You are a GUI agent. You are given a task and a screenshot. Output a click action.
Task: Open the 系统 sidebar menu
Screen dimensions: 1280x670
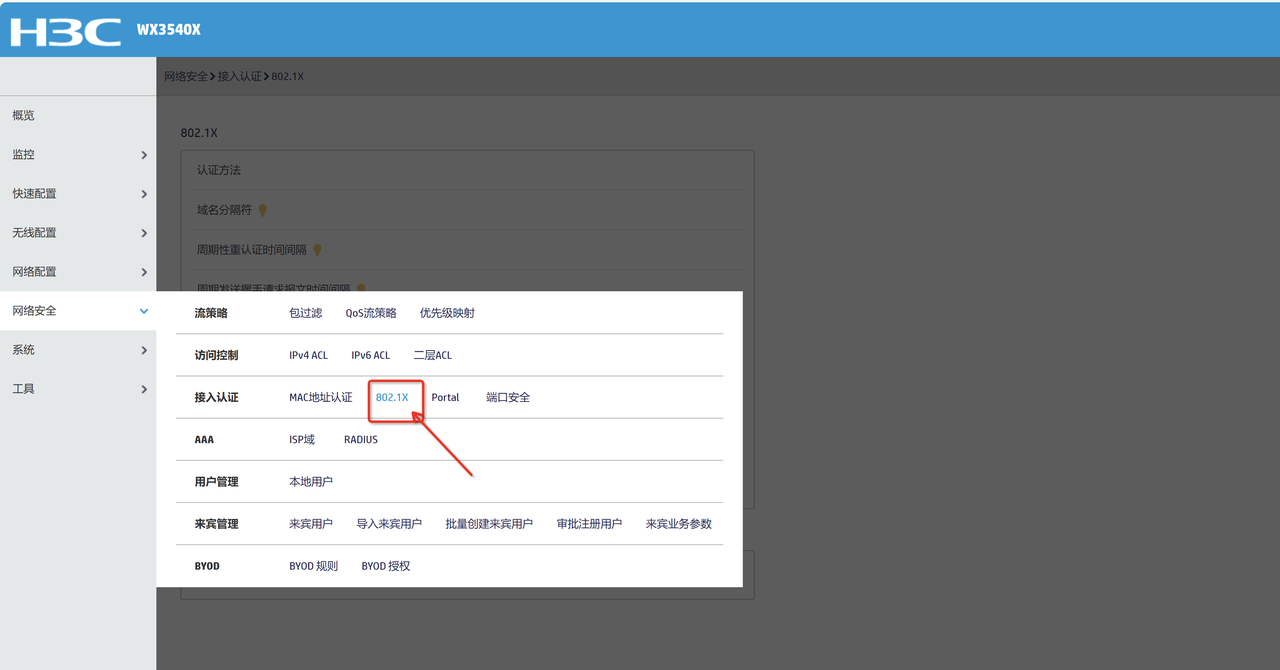pos(78,350)
